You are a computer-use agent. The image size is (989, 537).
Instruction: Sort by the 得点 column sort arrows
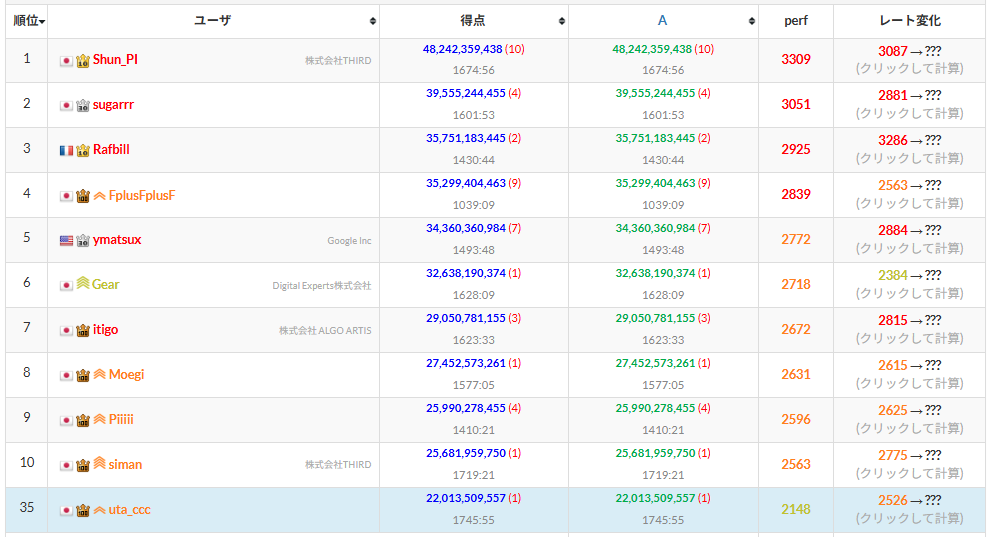click(561, 21)
